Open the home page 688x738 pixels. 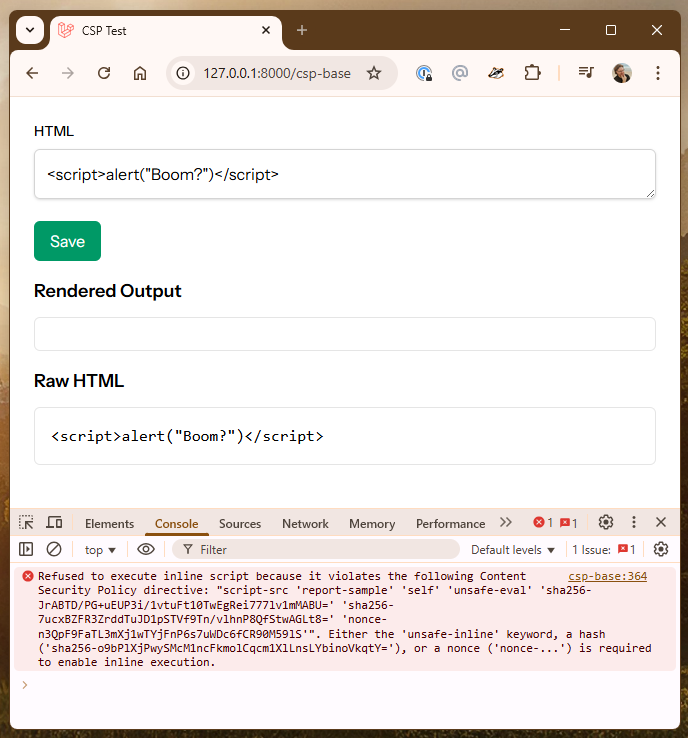[x=140, y=73]
